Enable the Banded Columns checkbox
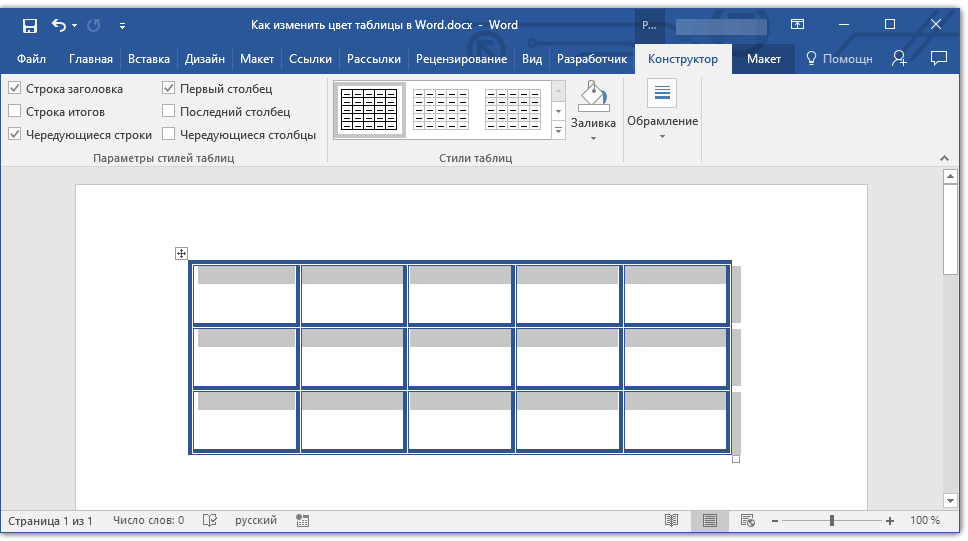The image size is (968, 541). tap(169, 134)
